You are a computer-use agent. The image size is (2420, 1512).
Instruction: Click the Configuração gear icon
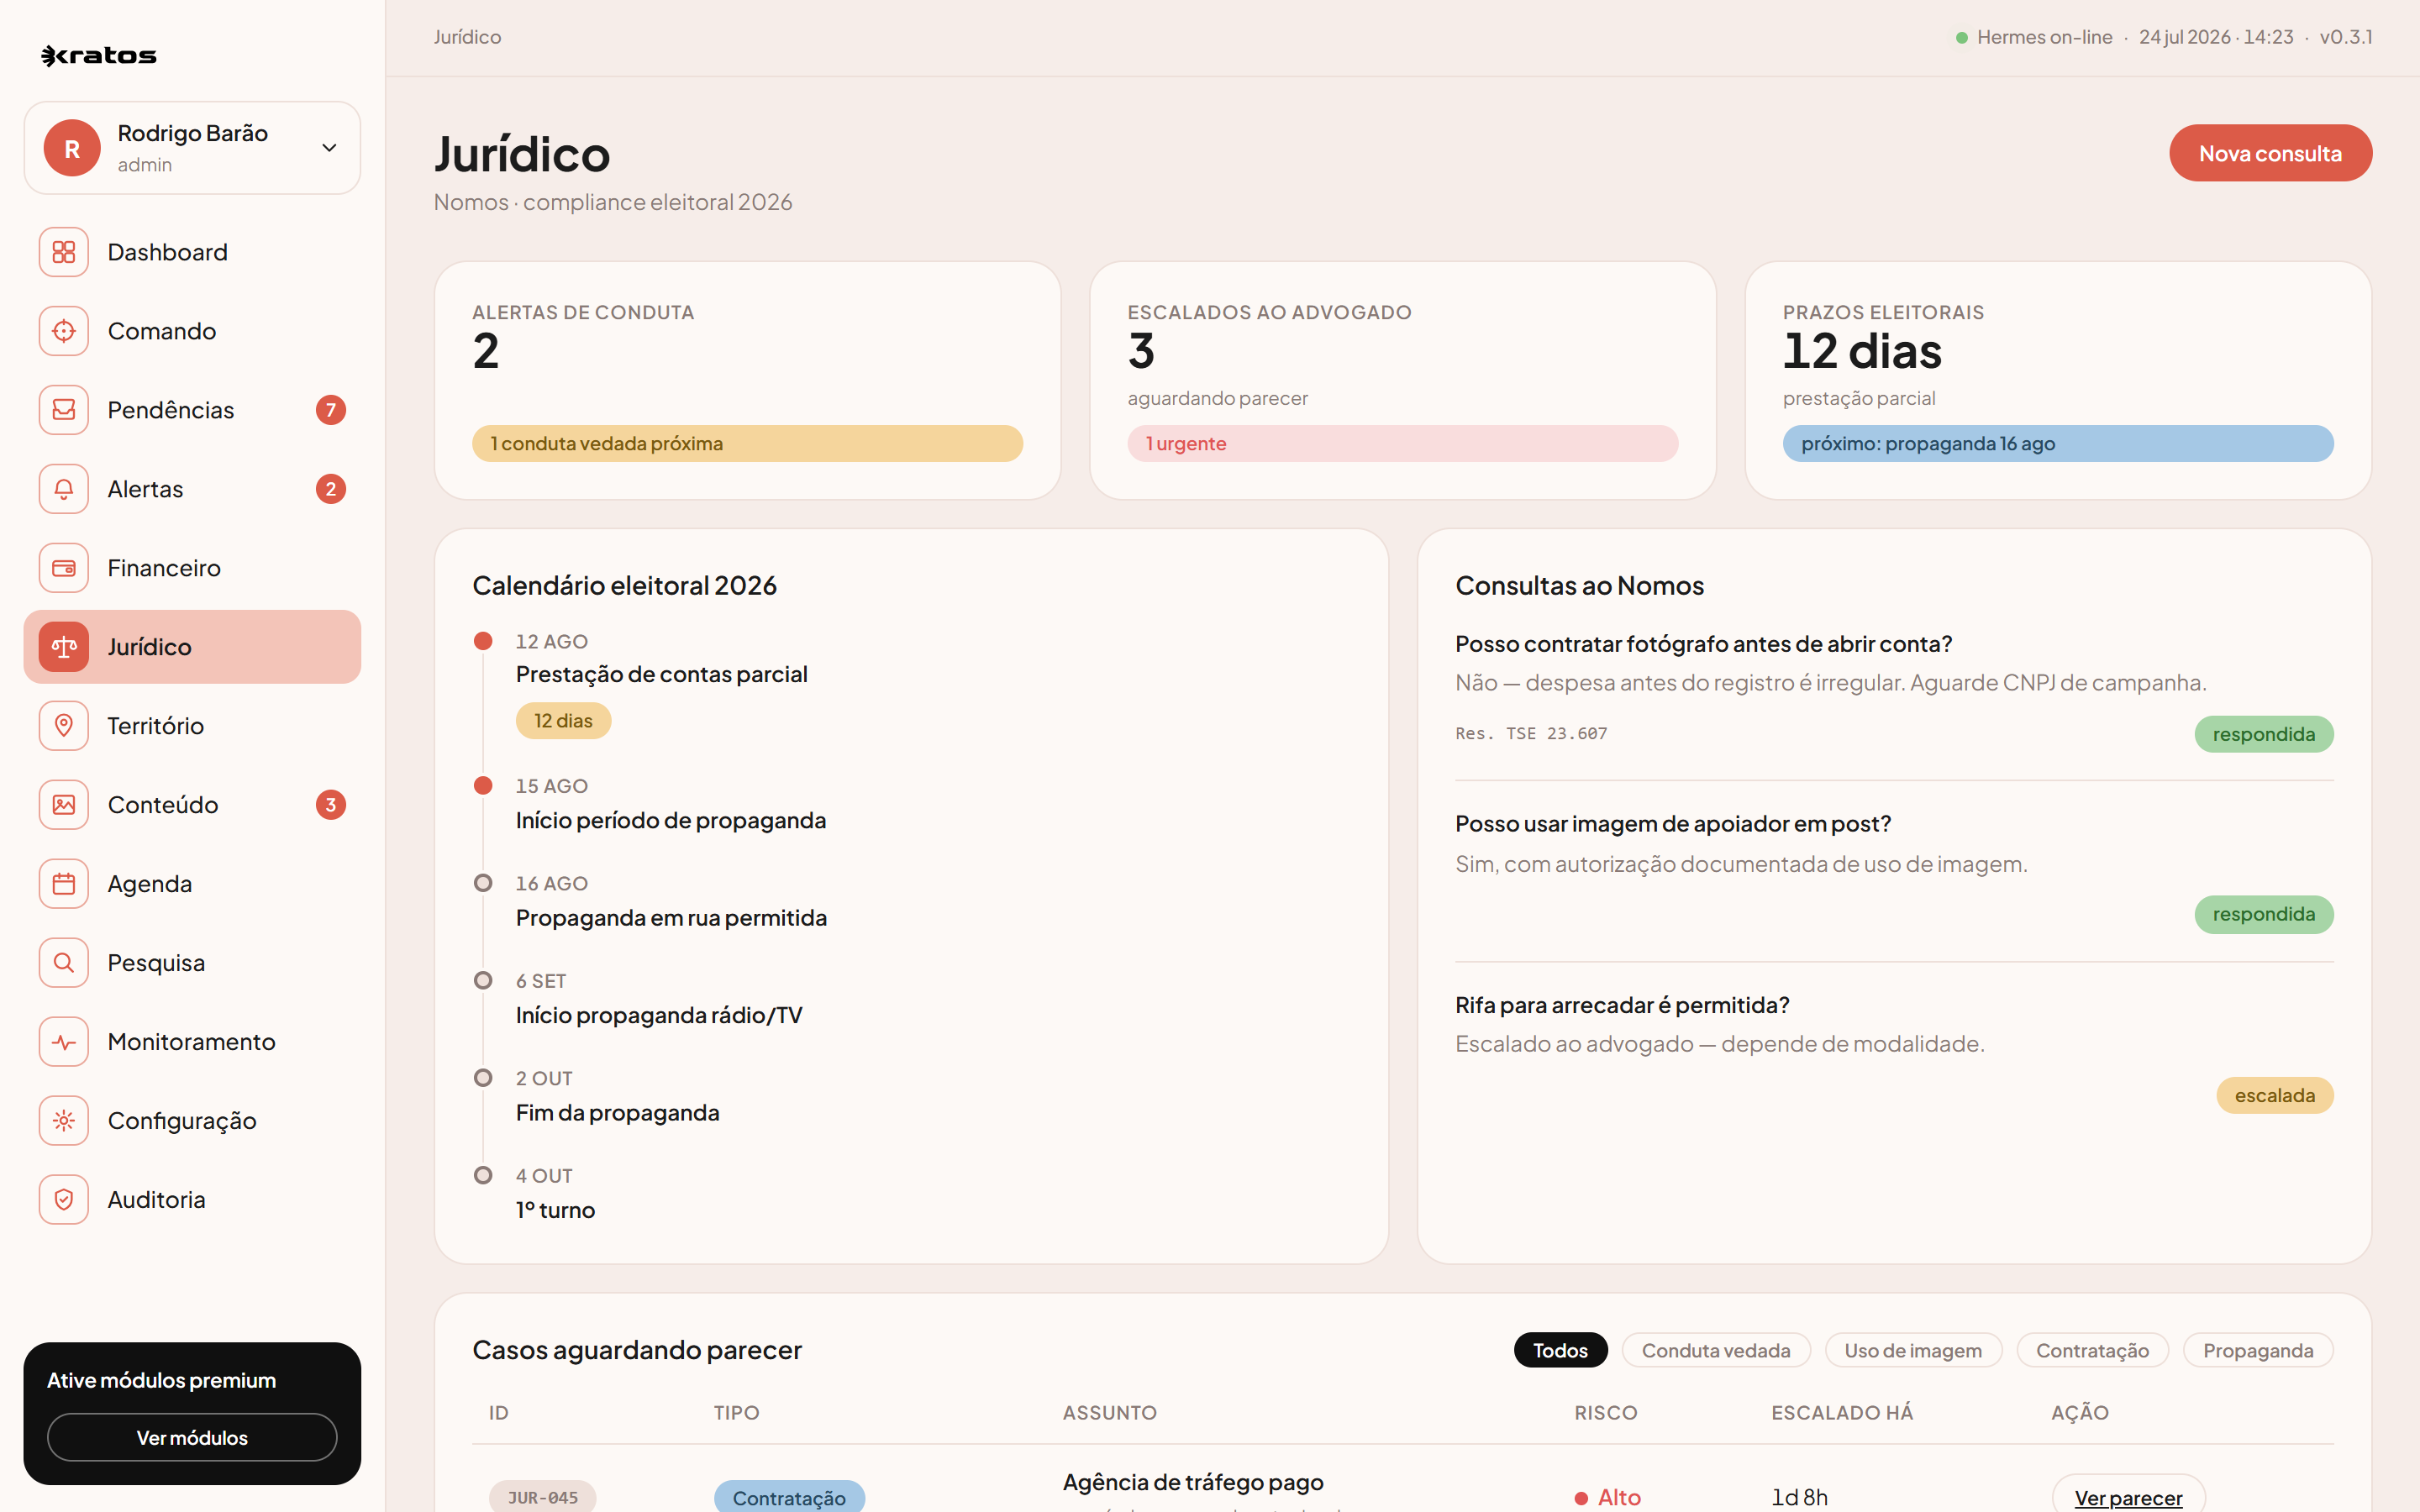coord(64,1121)
